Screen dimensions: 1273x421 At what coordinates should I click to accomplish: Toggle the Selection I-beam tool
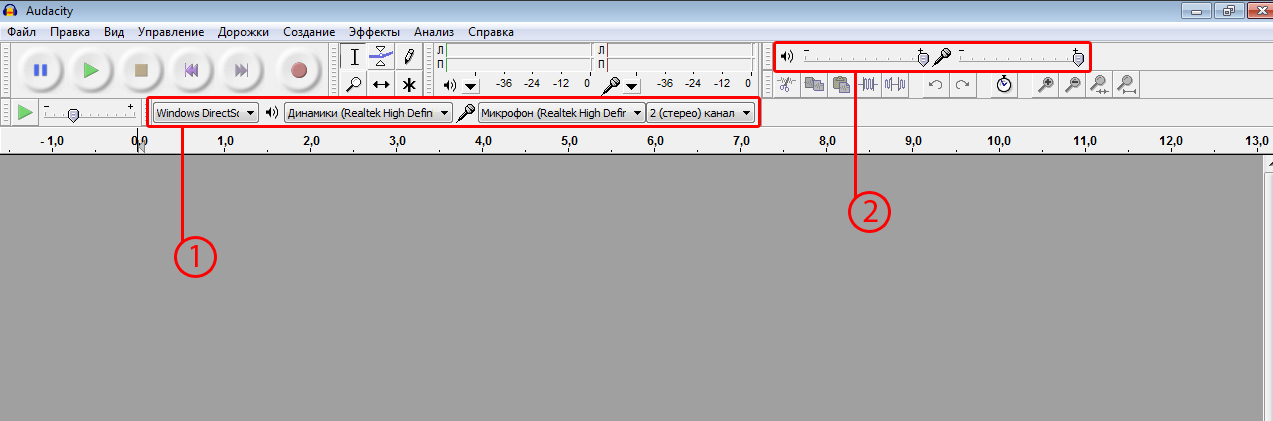(354, 56)
